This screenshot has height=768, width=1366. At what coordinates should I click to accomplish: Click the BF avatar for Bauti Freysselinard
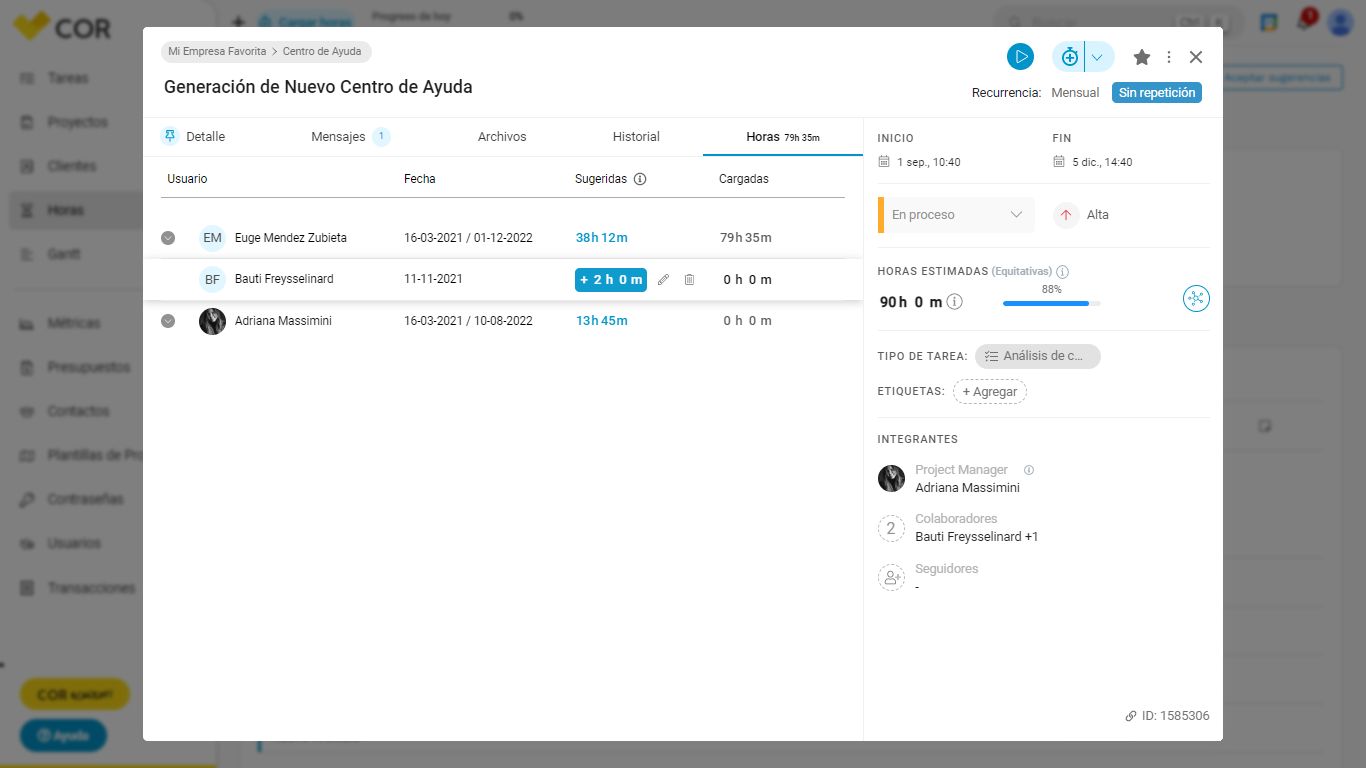pos(212,280)
